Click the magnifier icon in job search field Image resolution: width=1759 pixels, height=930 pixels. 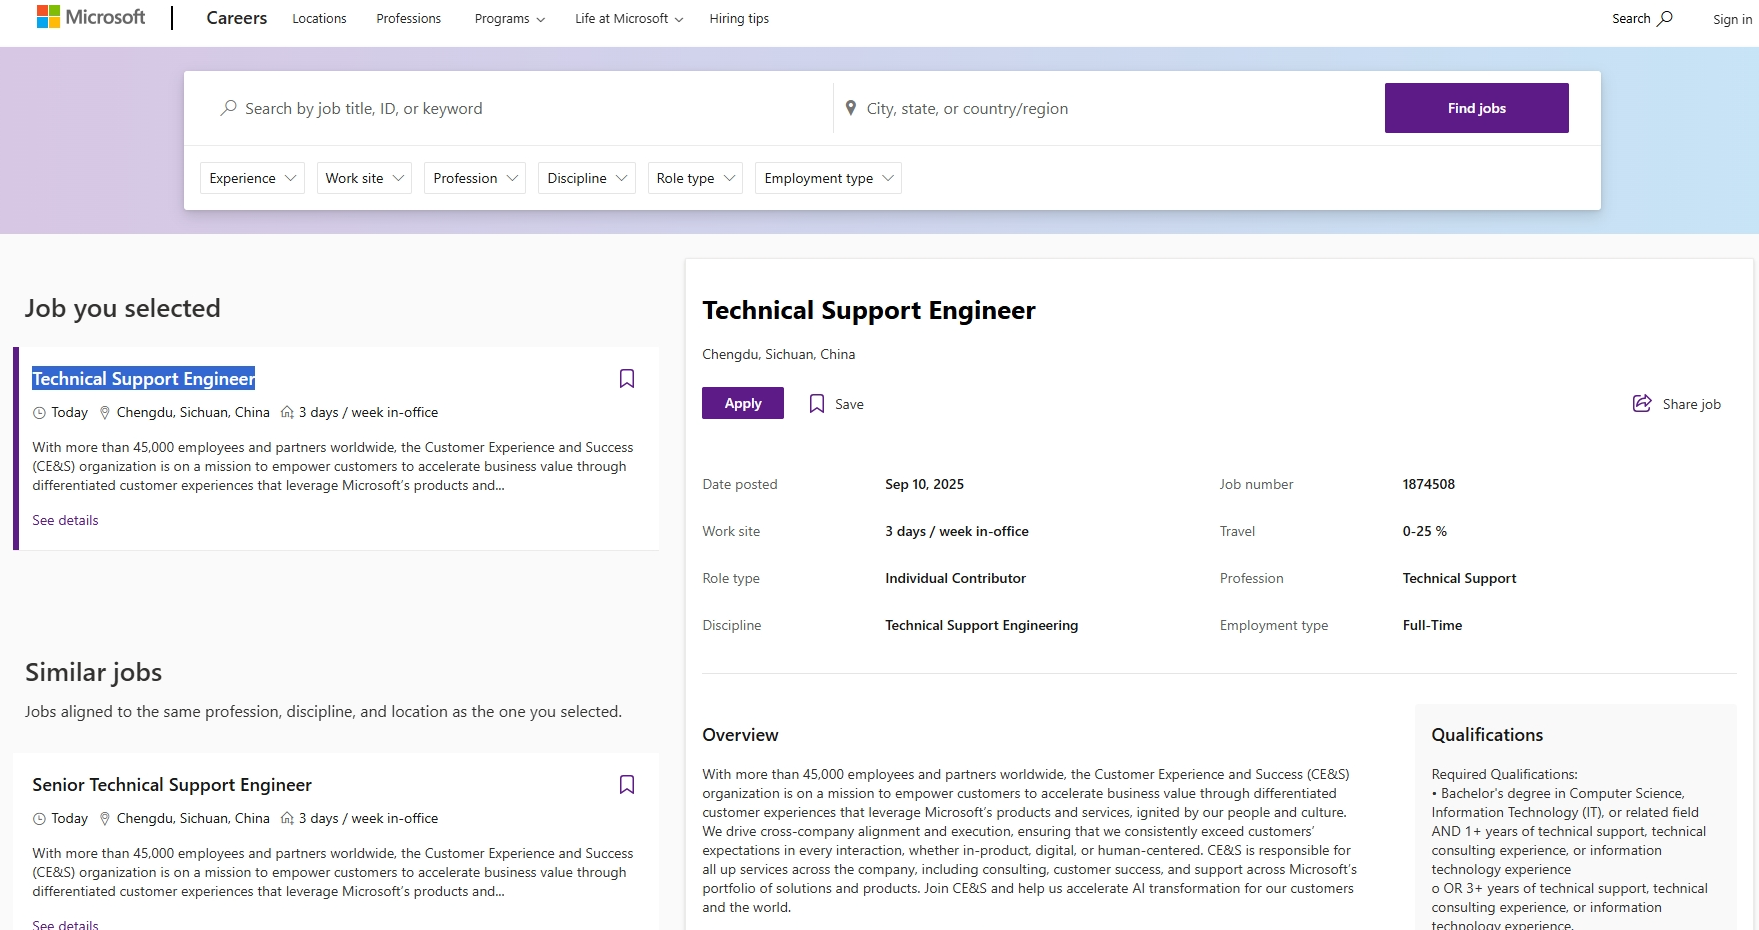tap(229, 108)
